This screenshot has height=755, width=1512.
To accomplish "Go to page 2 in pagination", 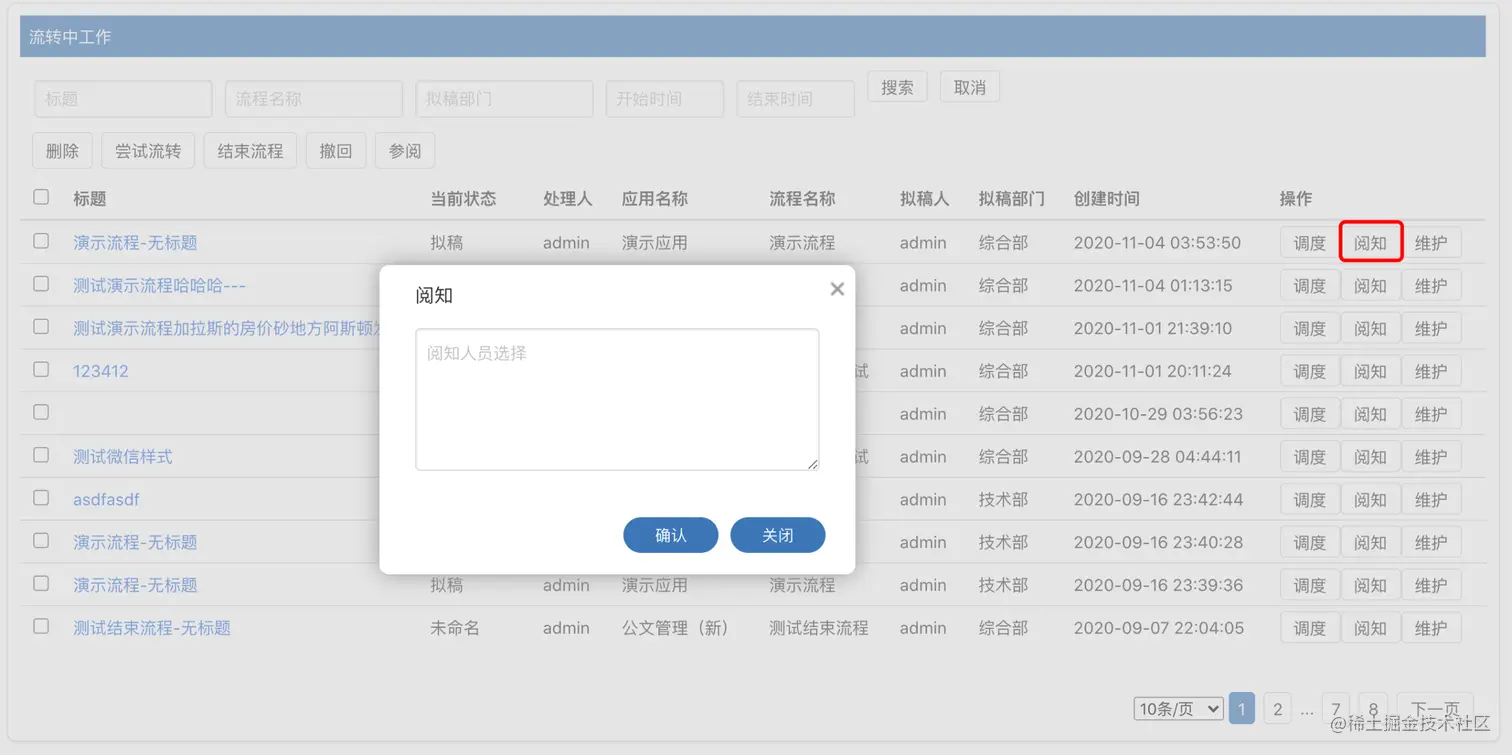I will coord(1277,709).
